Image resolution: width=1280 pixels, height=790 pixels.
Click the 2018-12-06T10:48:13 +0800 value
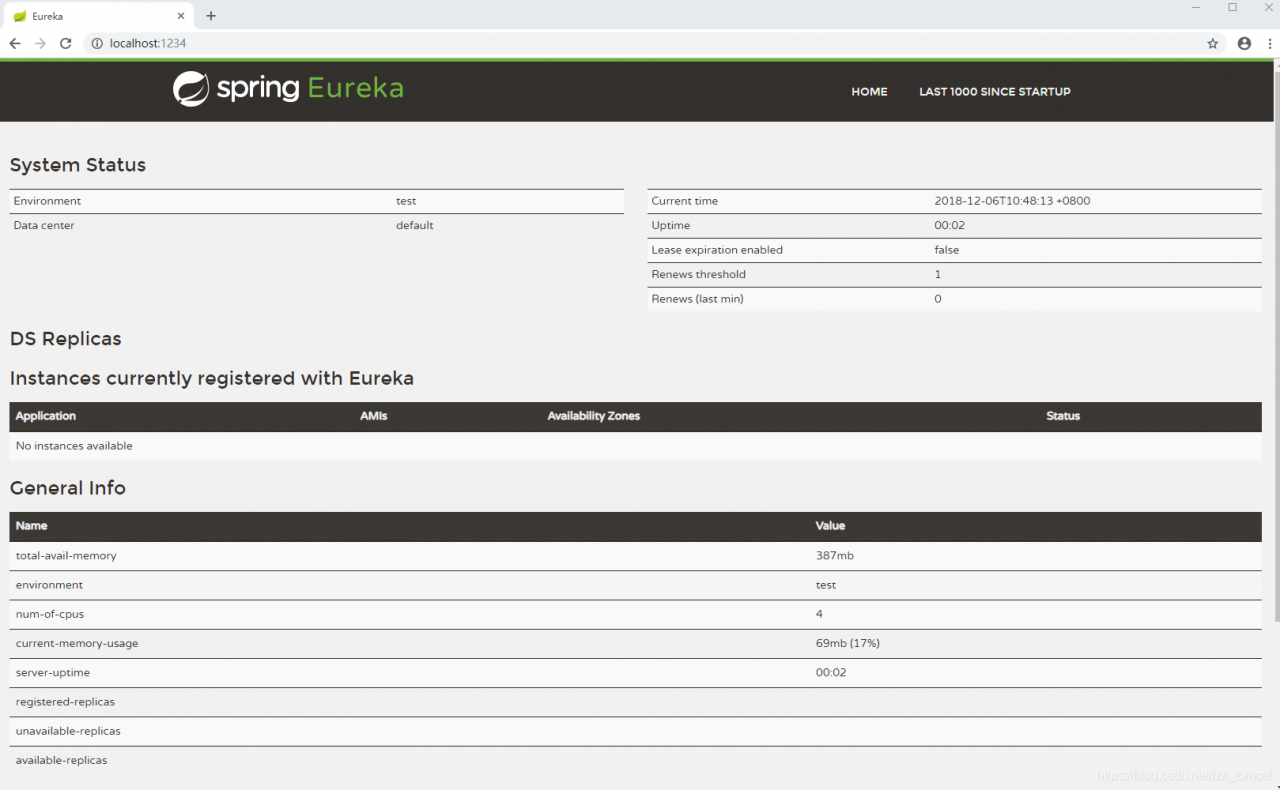[1012, 201]
